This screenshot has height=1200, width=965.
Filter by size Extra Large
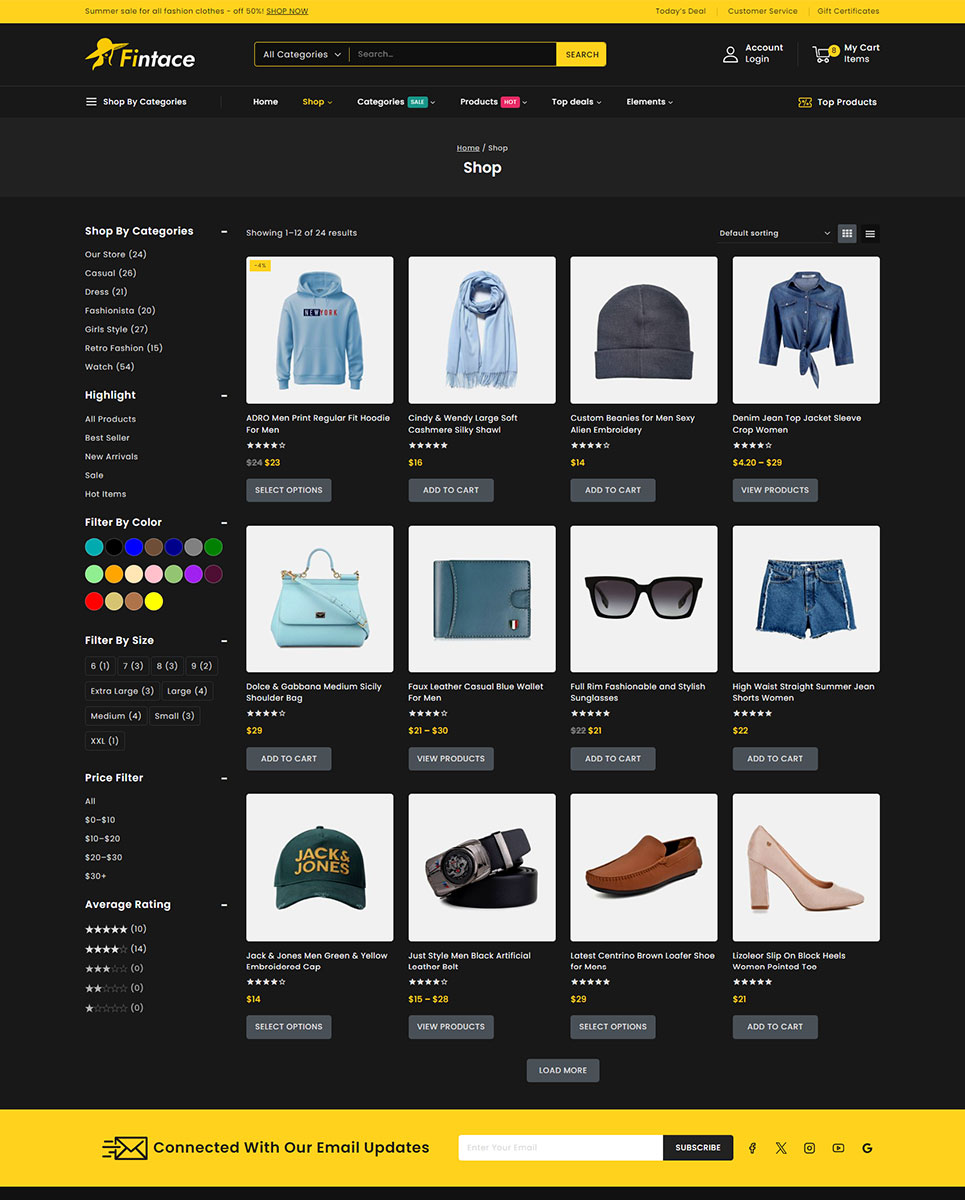point(122,691)
